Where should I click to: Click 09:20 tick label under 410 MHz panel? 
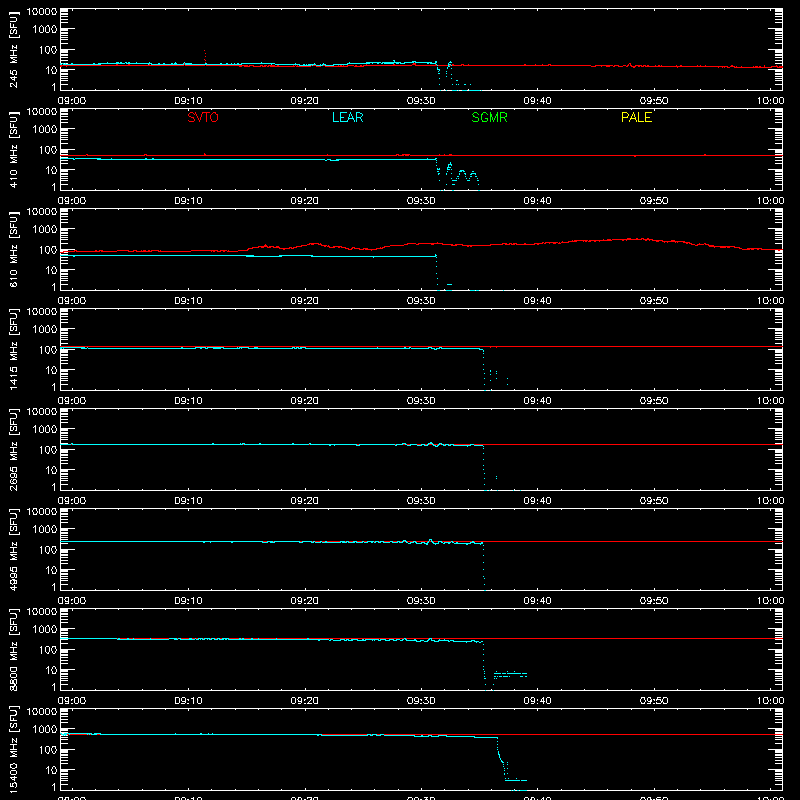pyautogui.click(x=305, y=201)
